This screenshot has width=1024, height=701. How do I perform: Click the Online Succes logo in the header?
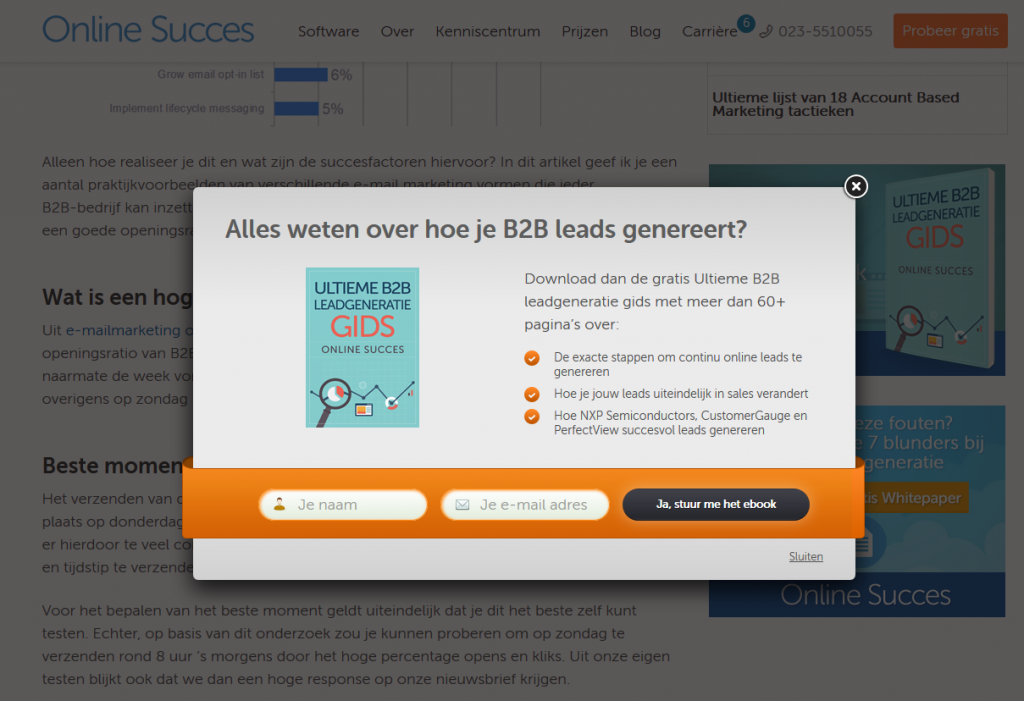click(148, 29)
